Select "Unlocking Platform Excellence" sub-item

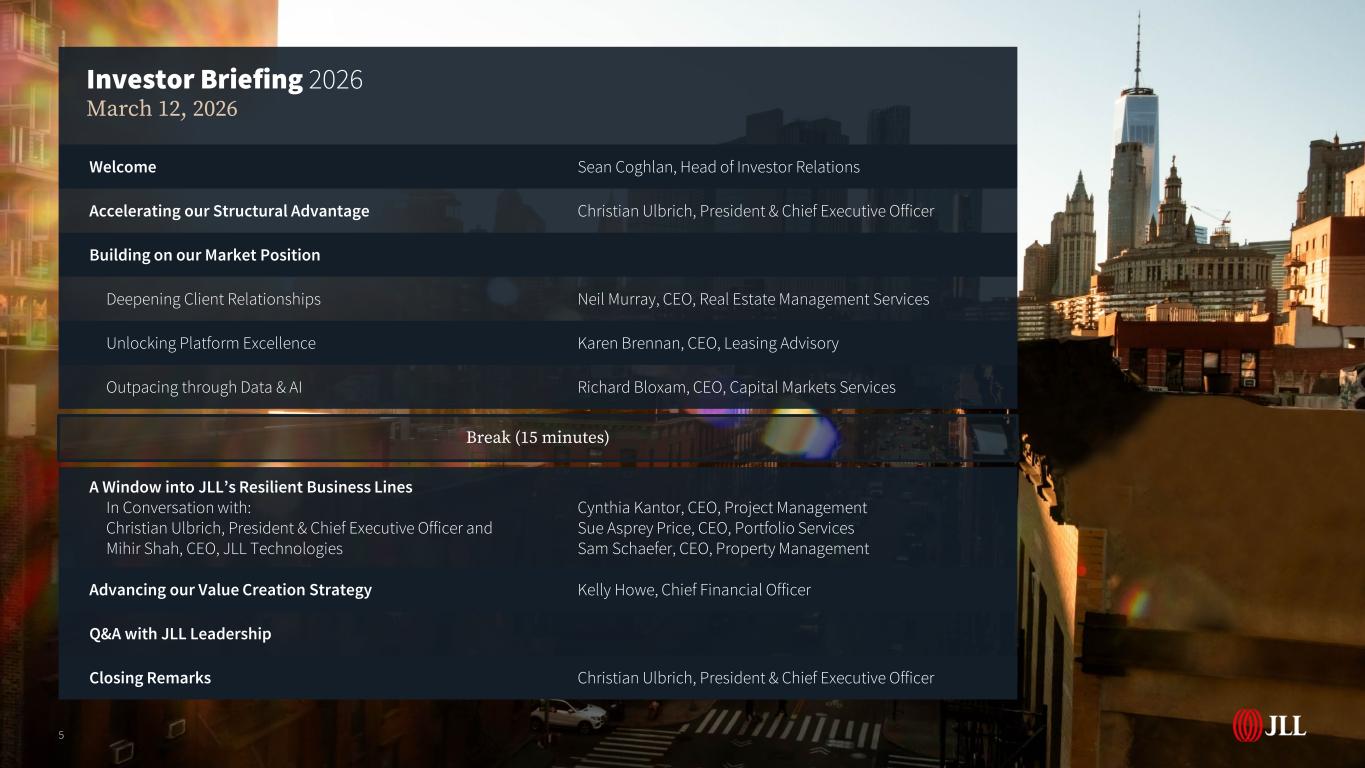tap(211, 343)
